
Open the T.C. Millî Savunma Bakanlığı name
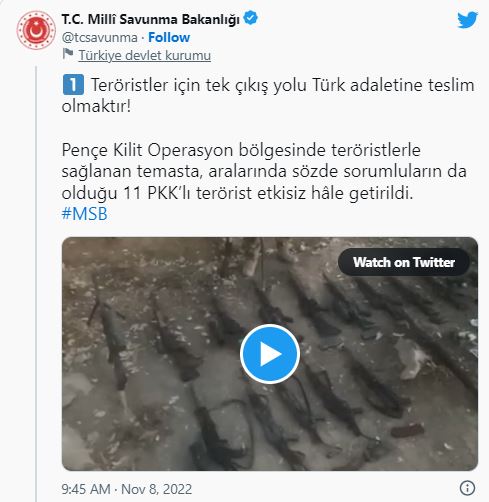coord(151,19)
